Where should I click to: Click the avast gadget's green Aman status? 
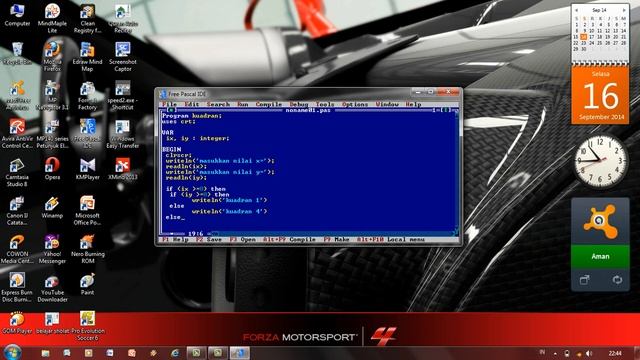[600, 256]
